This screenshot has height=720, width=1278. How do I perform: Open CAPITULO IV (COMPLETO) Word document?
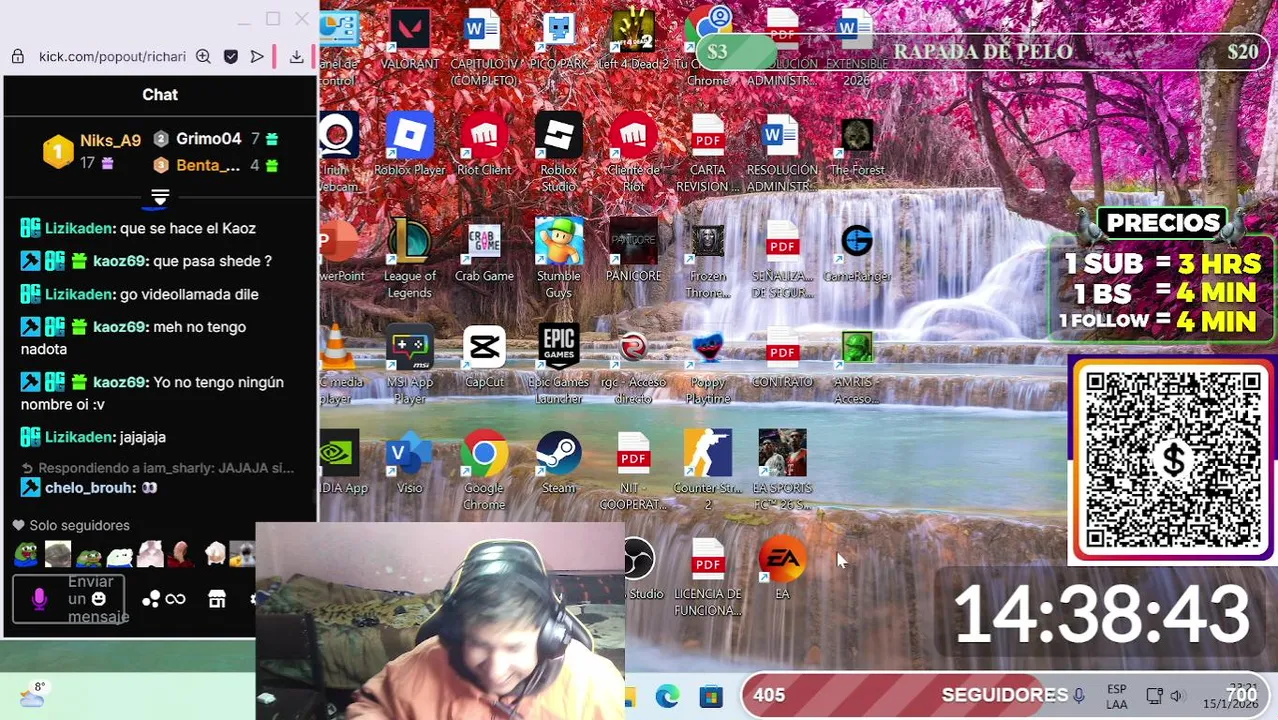pos(484,46)
